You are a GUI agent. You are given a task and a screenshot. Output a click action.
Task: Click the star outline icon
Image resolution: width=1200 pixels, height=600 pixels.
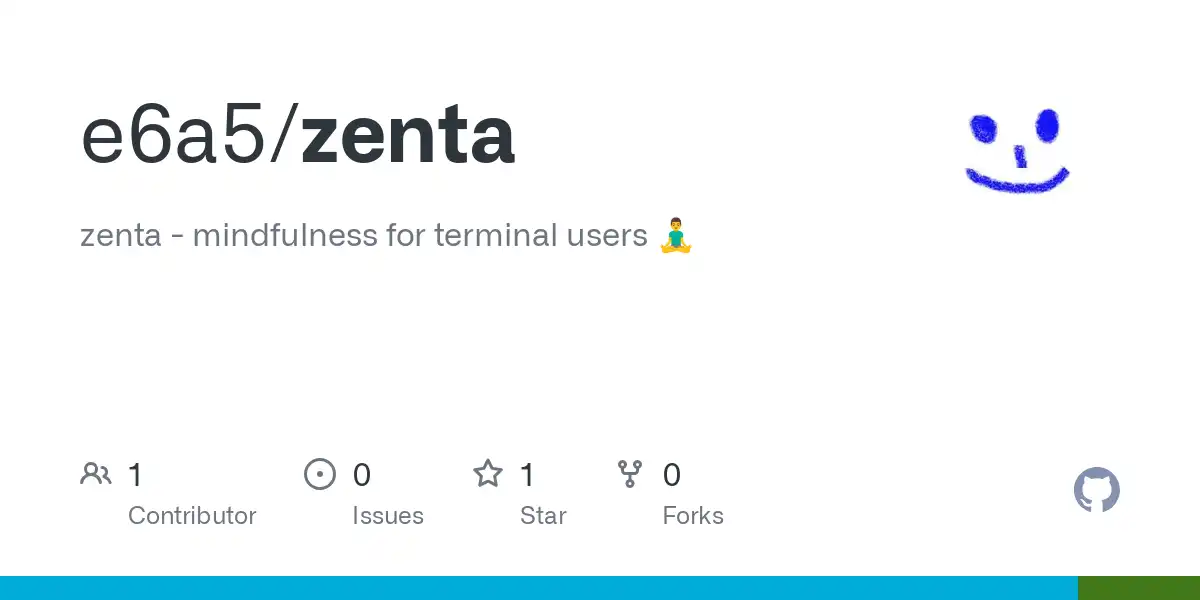(488, 473)
